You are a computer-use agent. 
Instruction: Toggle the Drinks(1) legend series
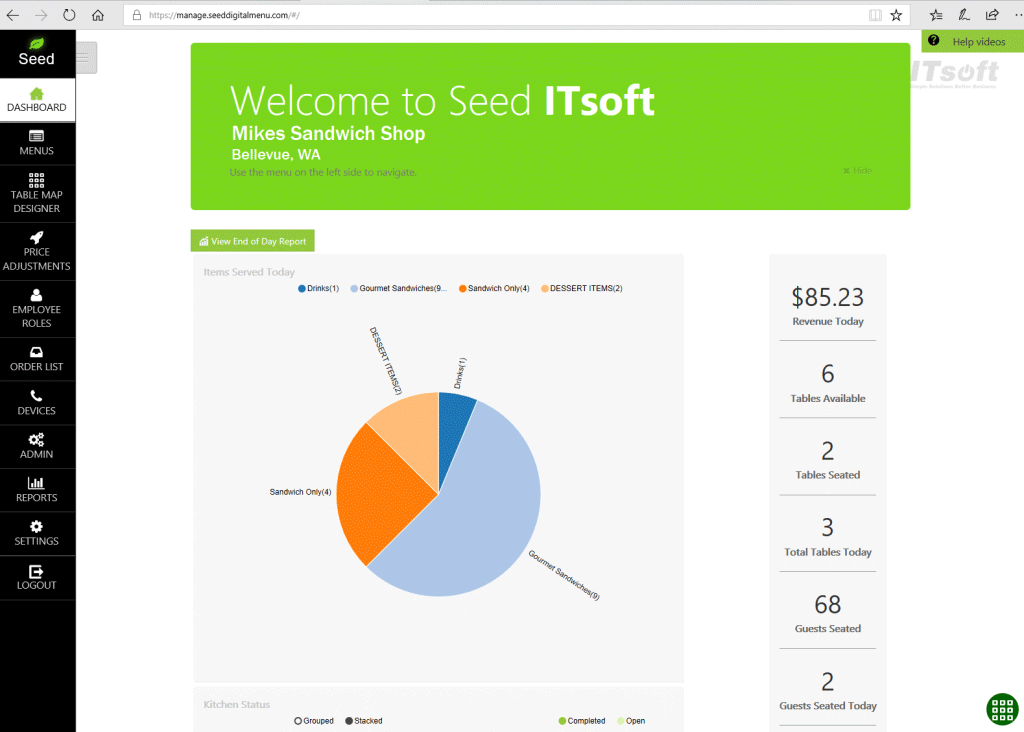tap(302, 289)
